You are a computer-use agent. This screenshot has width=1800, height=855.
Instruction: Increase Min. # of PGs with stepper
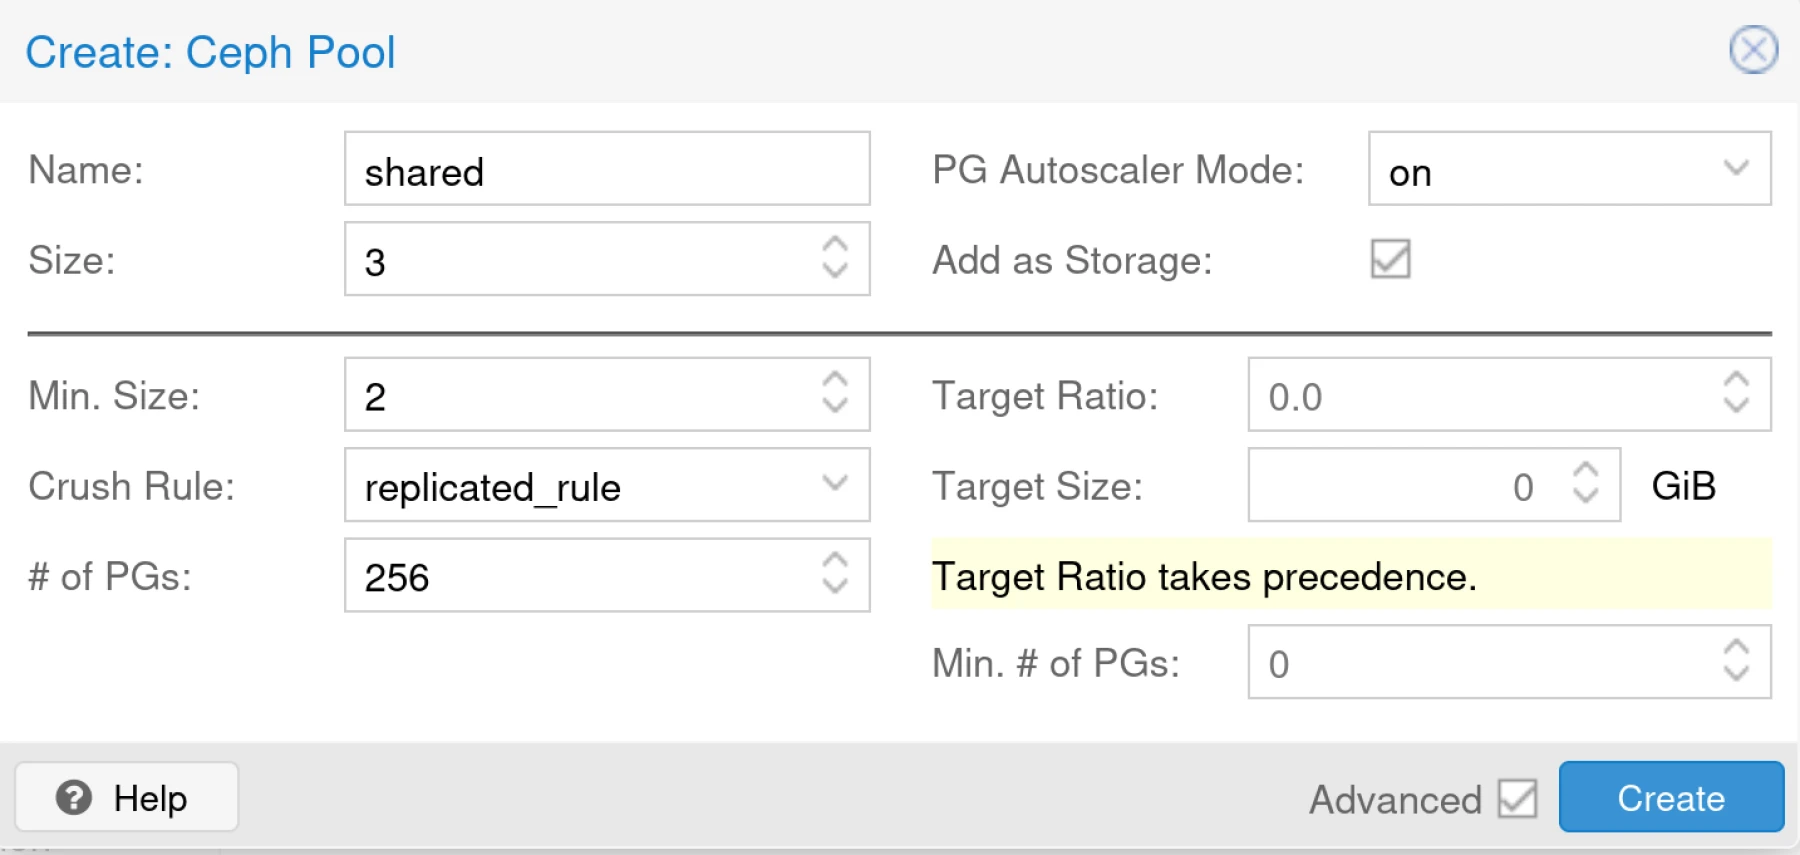point(1736,650)
